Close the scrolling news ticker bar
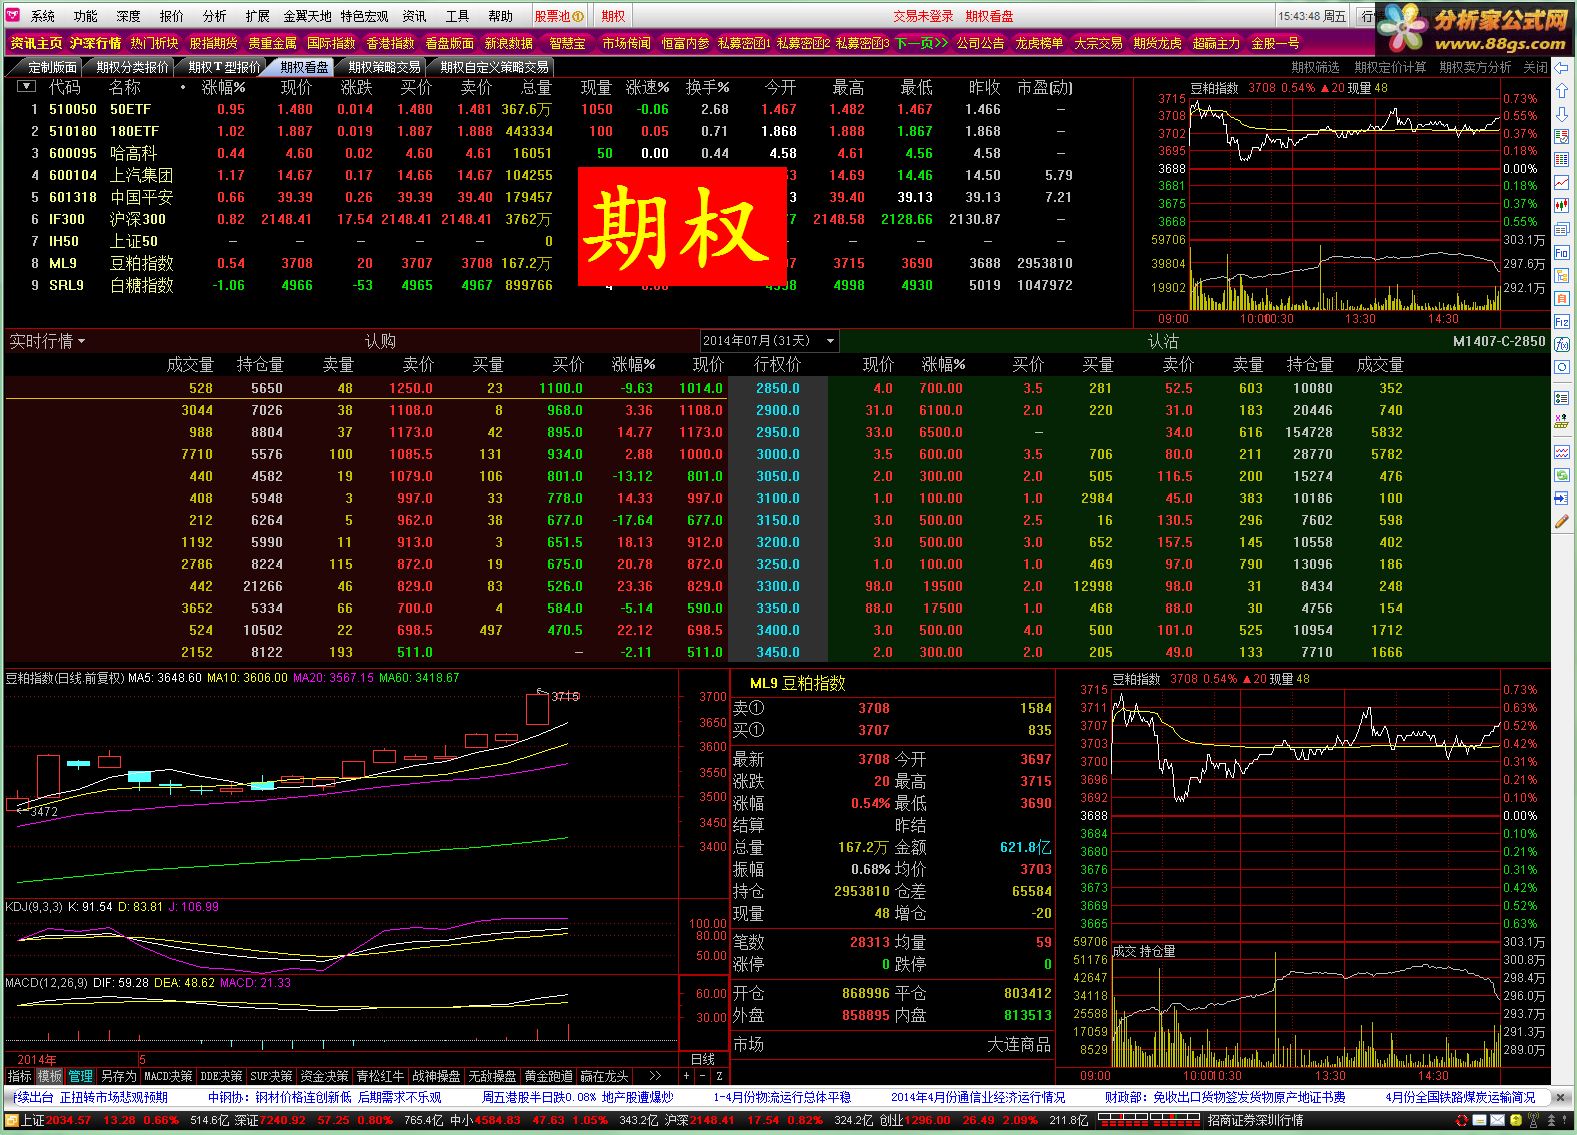The height and width of the screenshot is (1135, 1577). click(1562, 1097)
